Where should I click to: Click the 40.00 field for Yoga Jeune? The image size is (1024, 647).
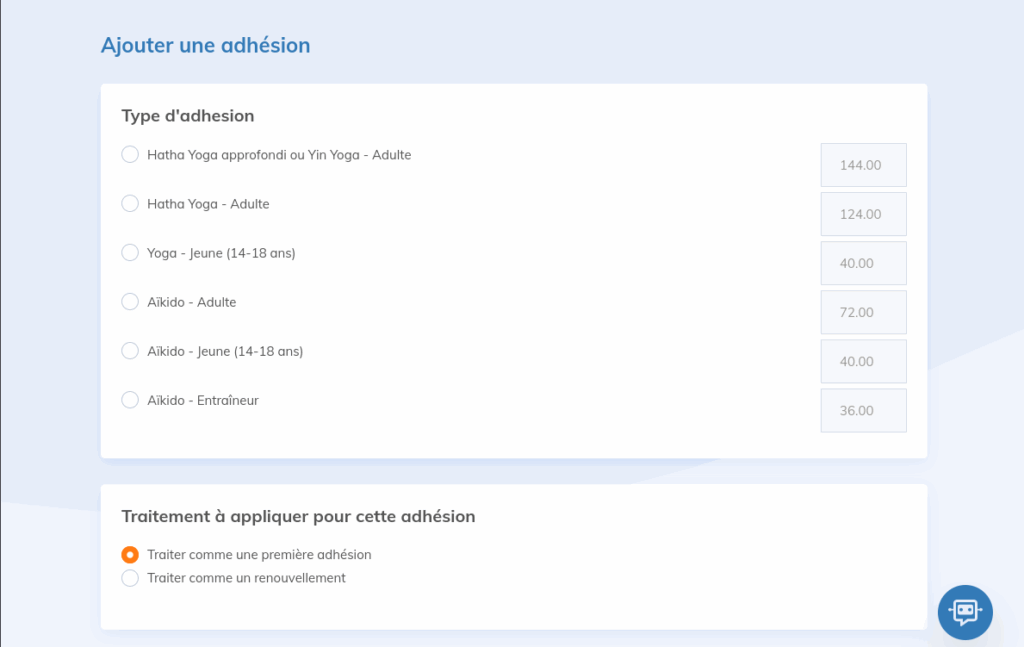863,263
